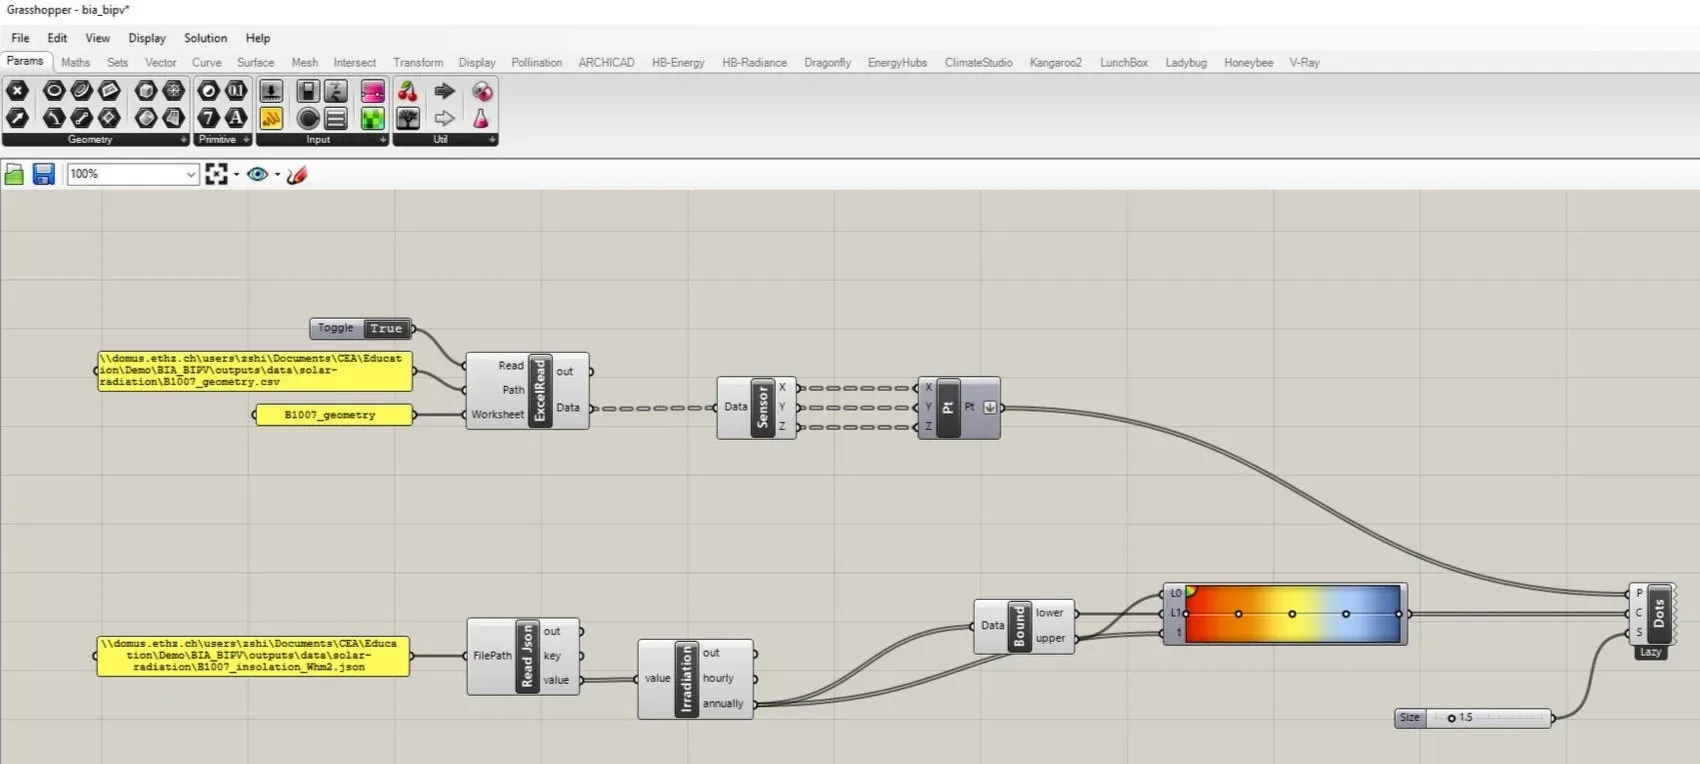Click the Size slider grip at 1.5
1700x764 pixels.
1451,718
